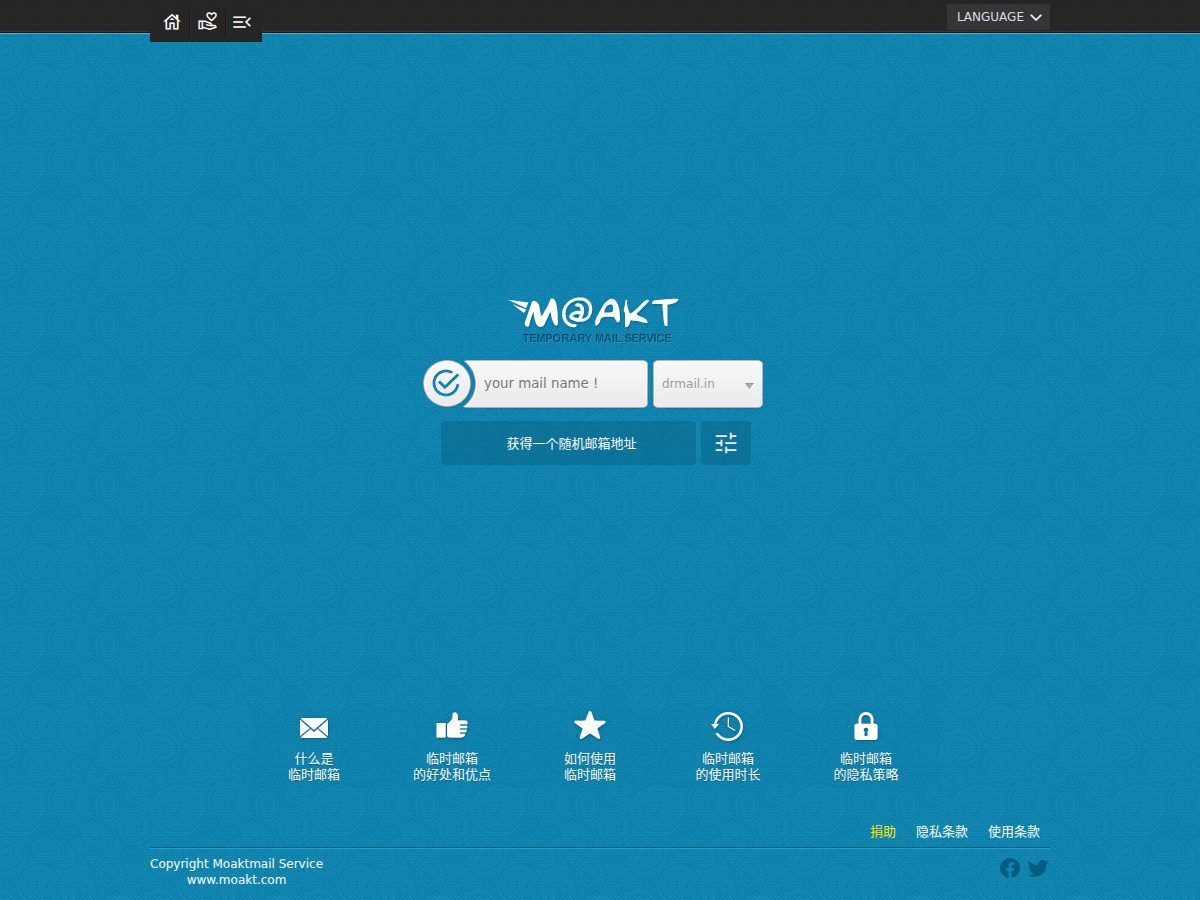The width and height of the screenshot is (1200, 900).
Task: Open the LANGUAGE dropdown
Action: 999,17
